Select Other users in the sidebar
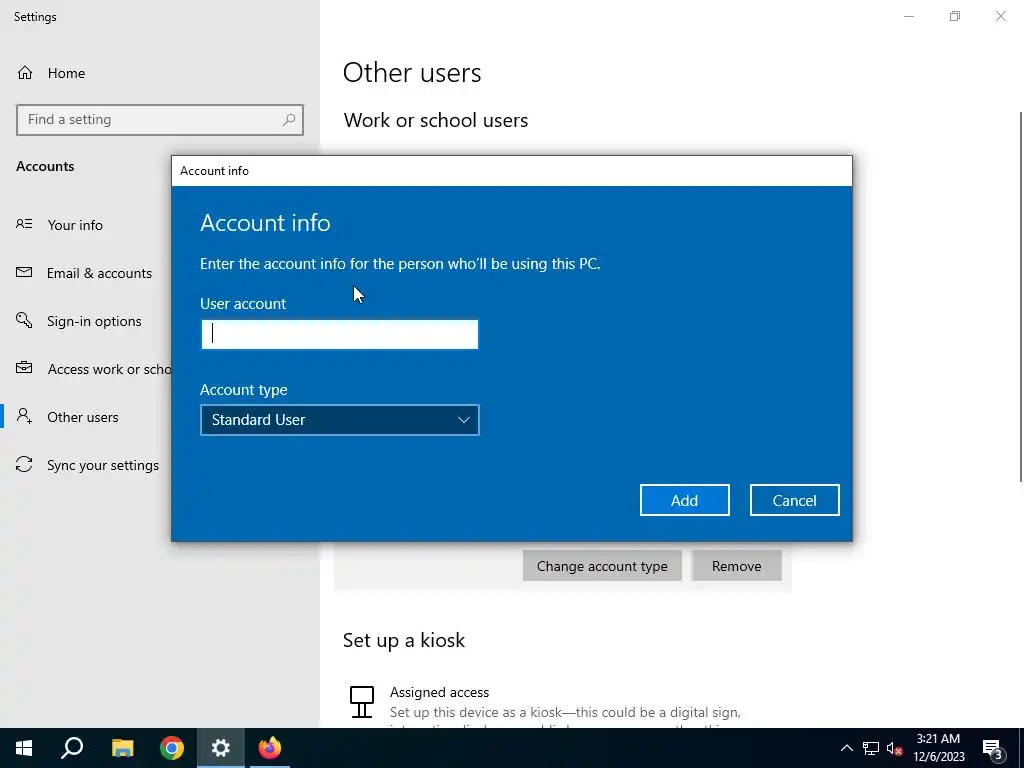Viewport: 1024px width, 768px height. point(83,417)
